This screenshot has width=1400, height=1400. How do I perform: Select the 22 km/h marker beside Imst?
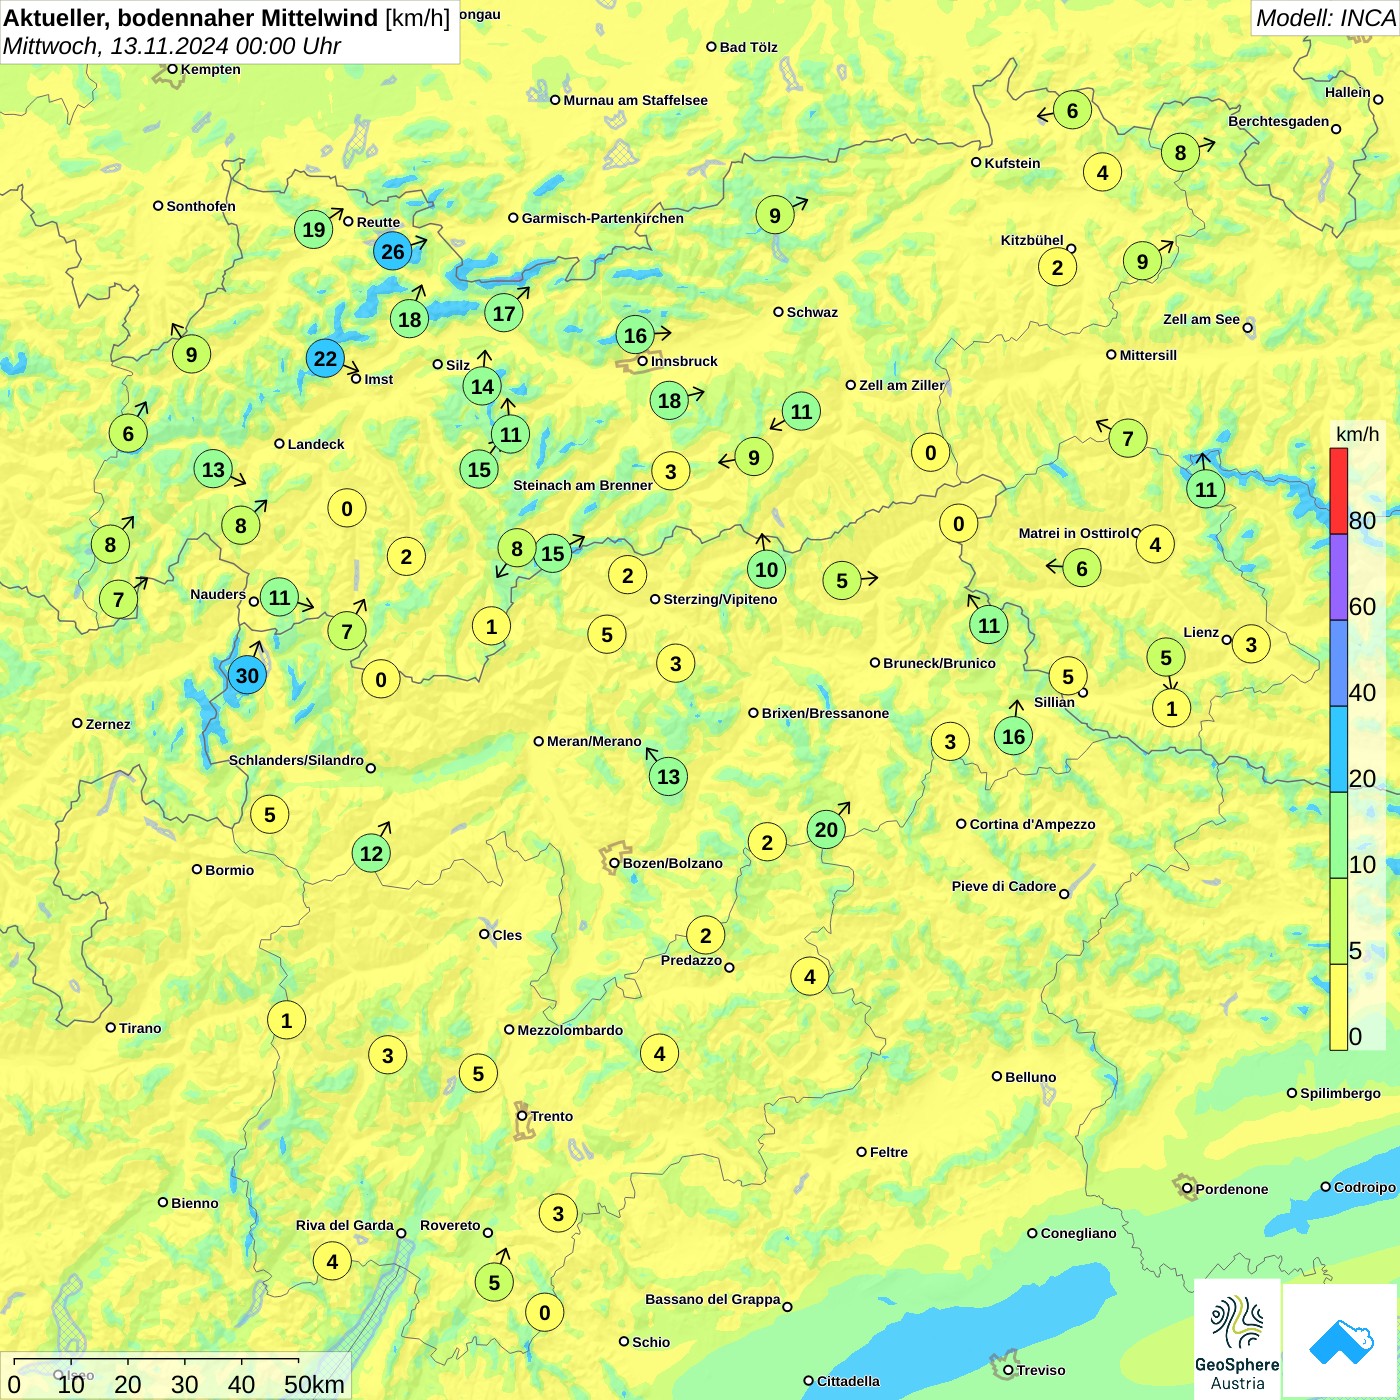(x=325, y=358)
